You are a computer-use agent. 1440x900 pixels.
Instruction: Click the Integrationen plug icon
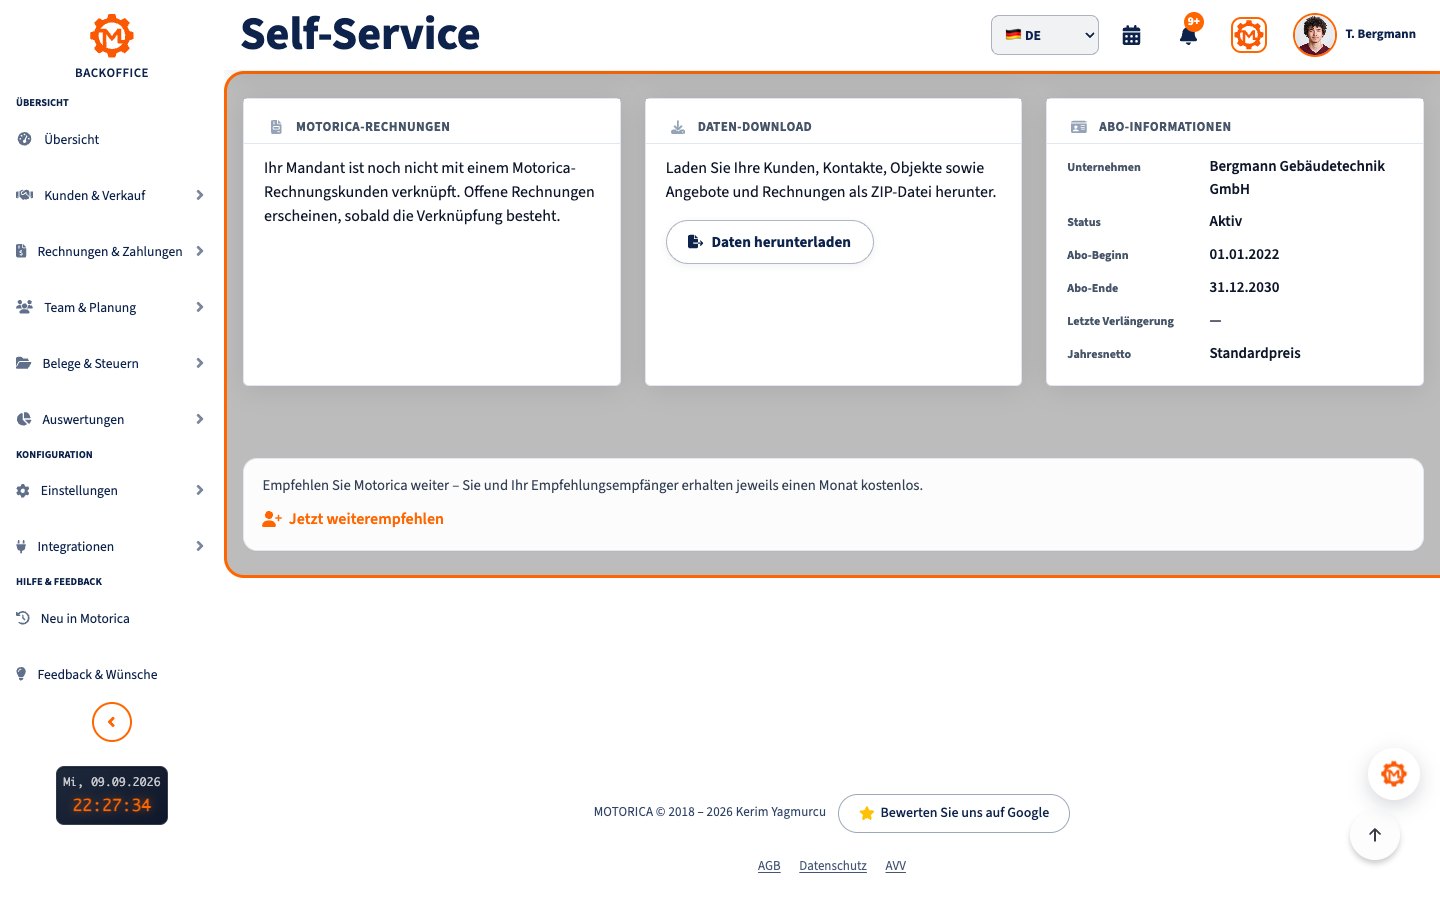coord(21,546)
